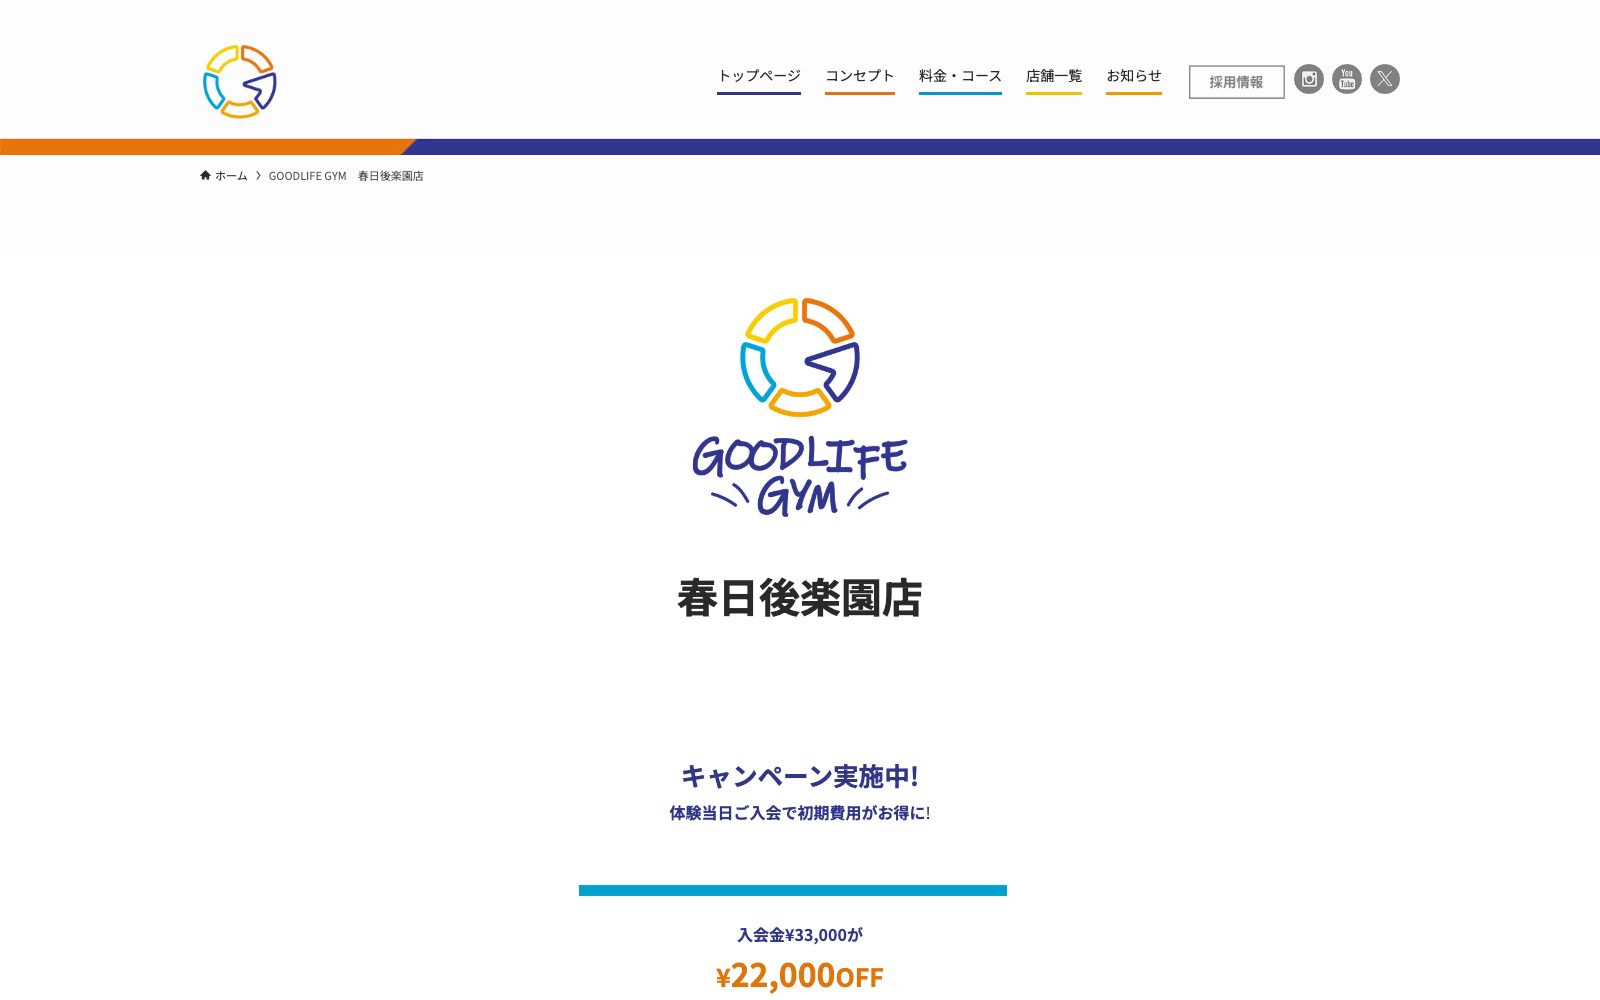Click the ¥22,000OFF text
Viewport: 1600px width, 1000px height.
(x=800, y=975)
